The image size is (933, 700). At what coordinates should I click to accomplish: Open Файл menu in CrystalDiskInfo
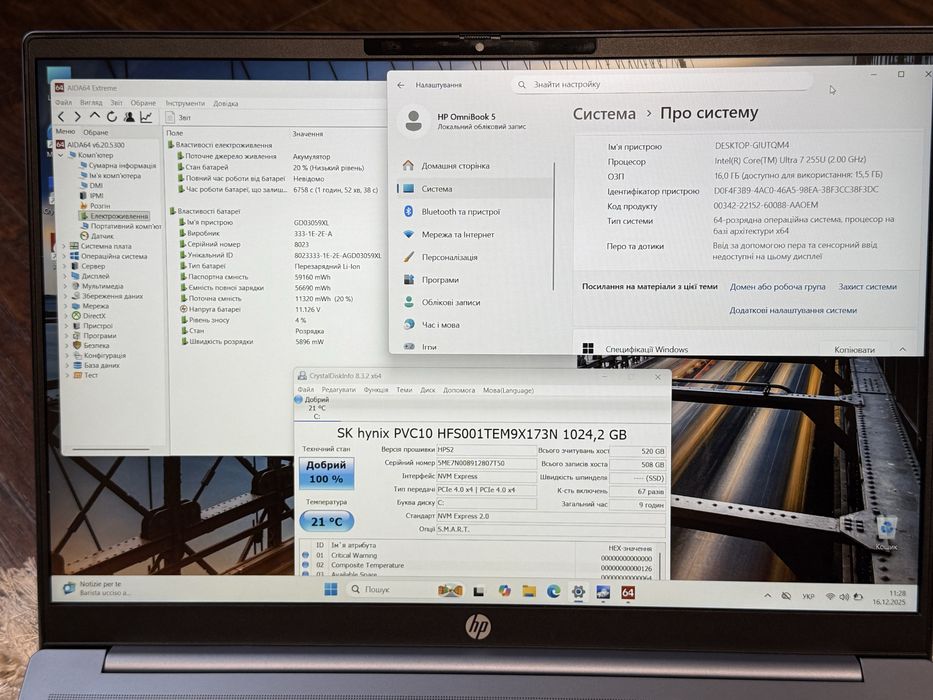point(306,390)
